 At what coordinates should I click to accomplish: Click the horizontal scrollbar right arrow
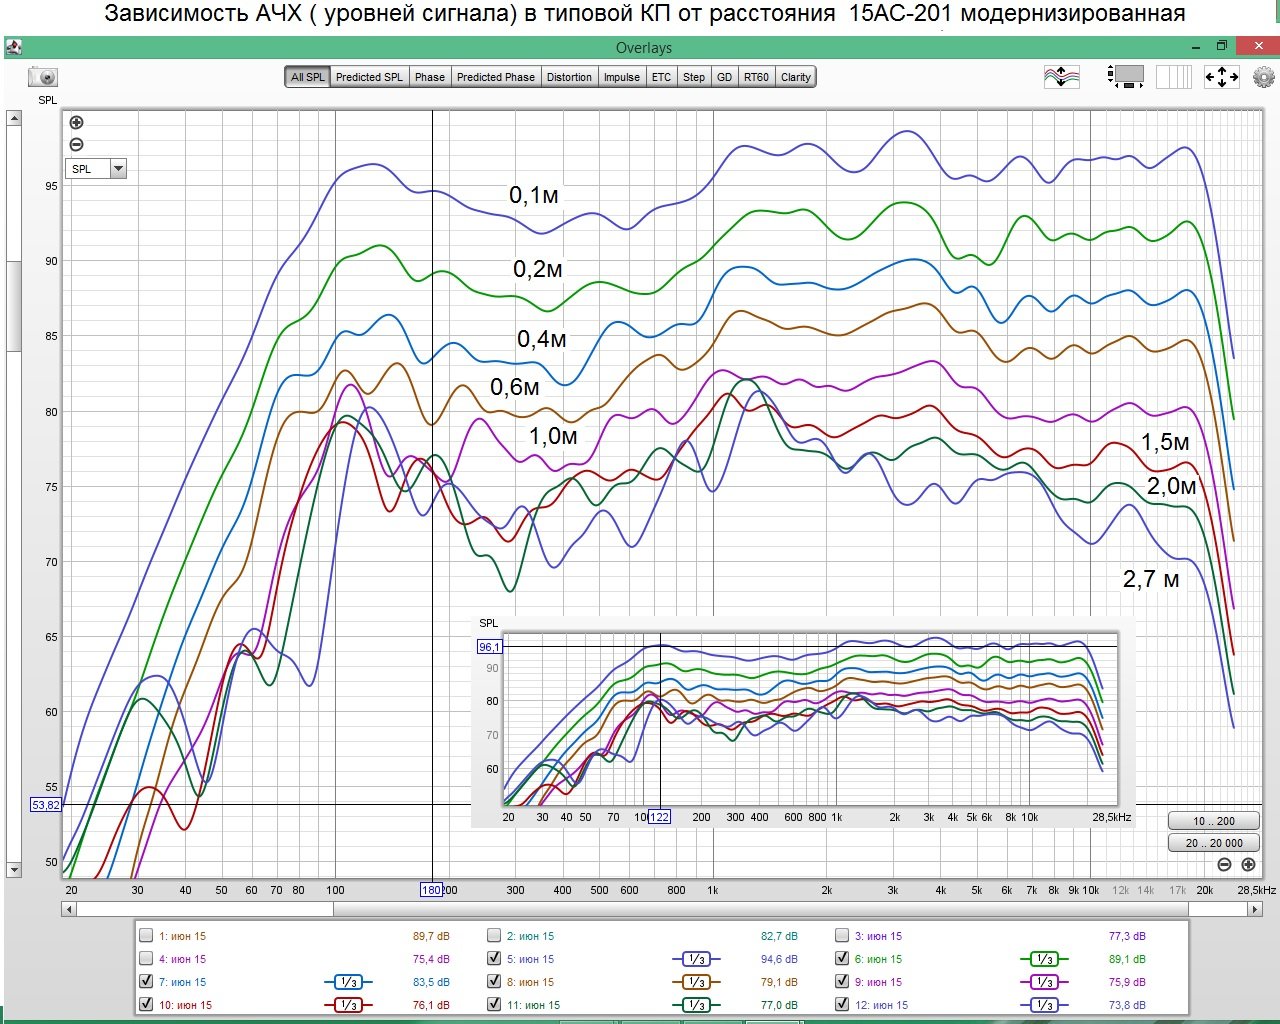(x=1255, y=909)
